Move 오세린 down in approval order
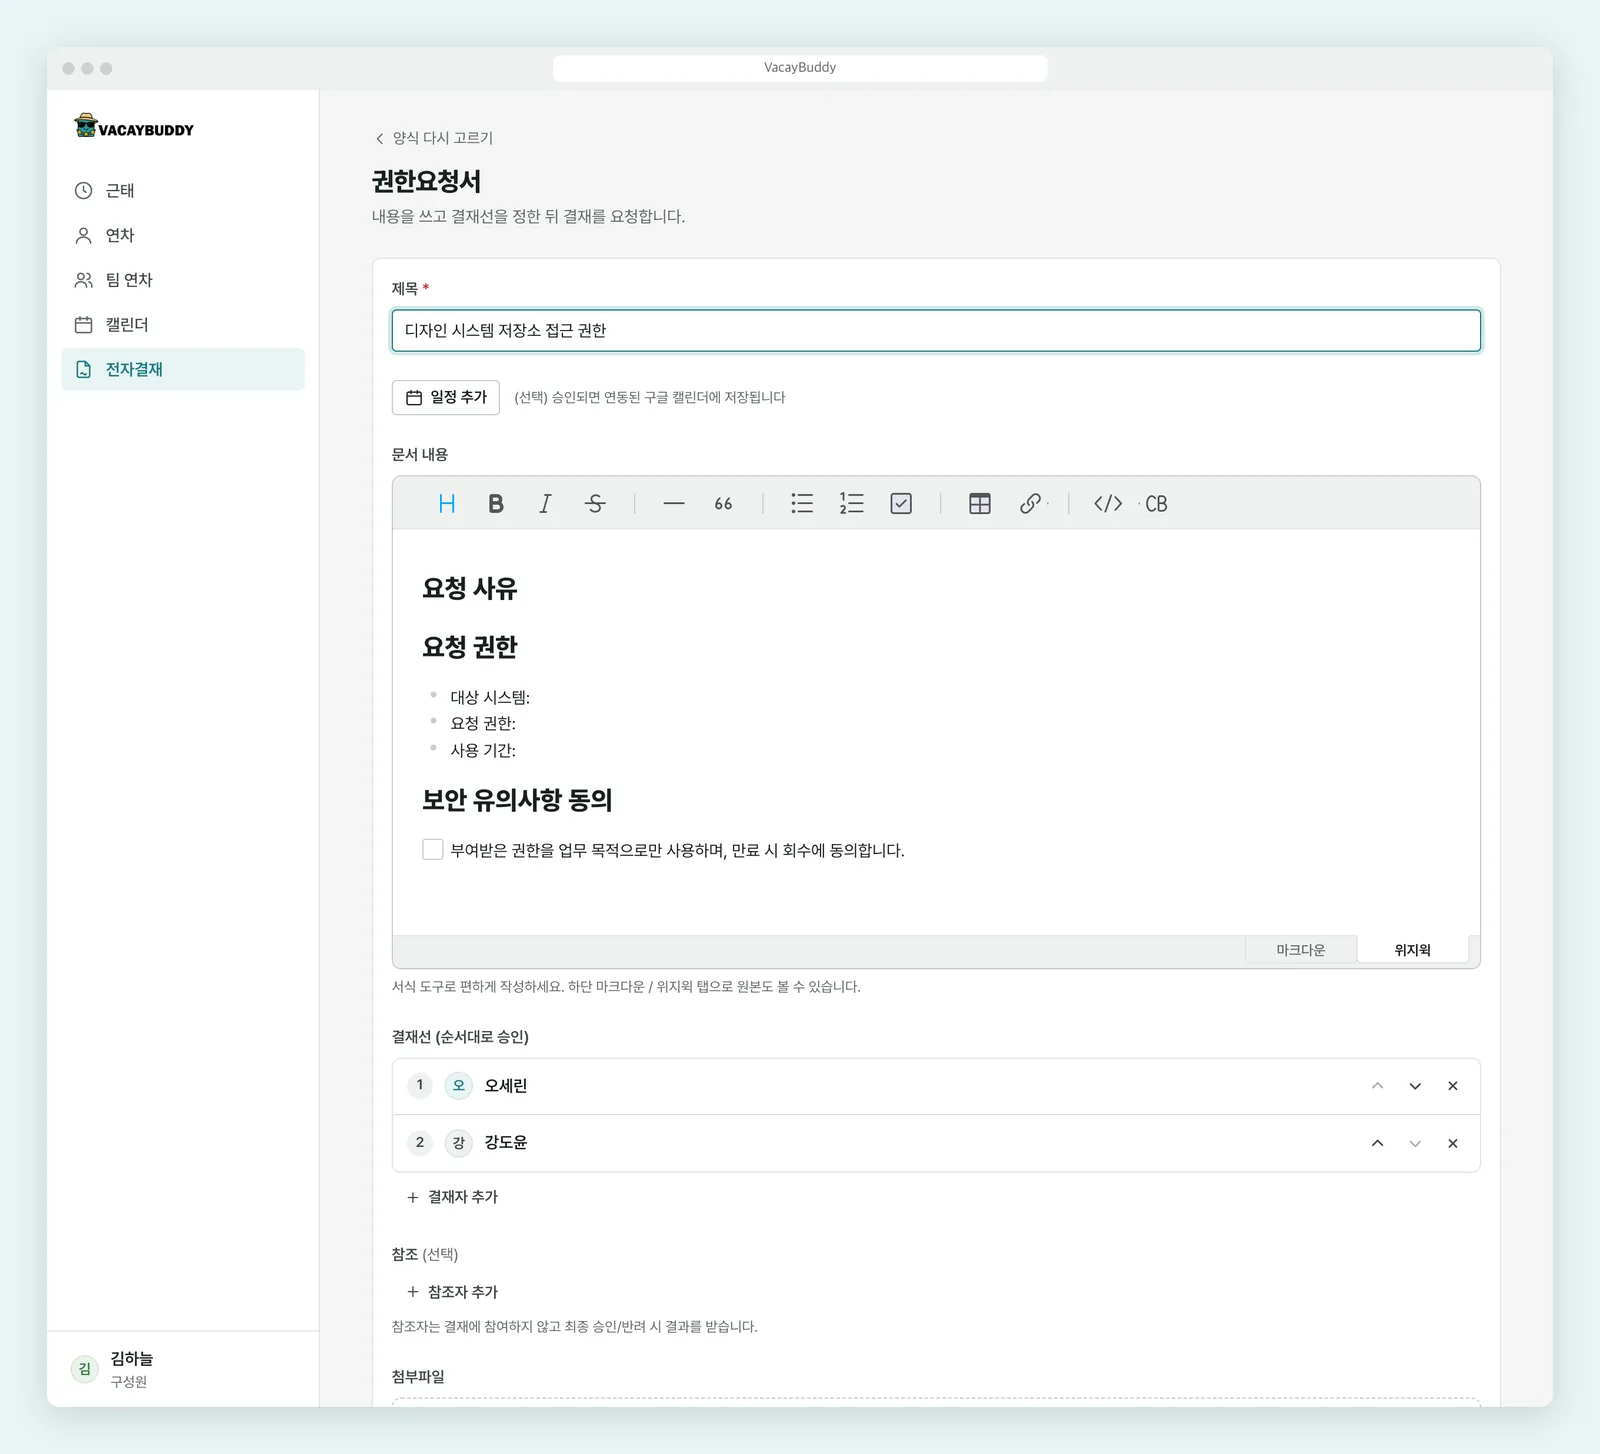 pyautogui.click(x=1415, y=1086)
